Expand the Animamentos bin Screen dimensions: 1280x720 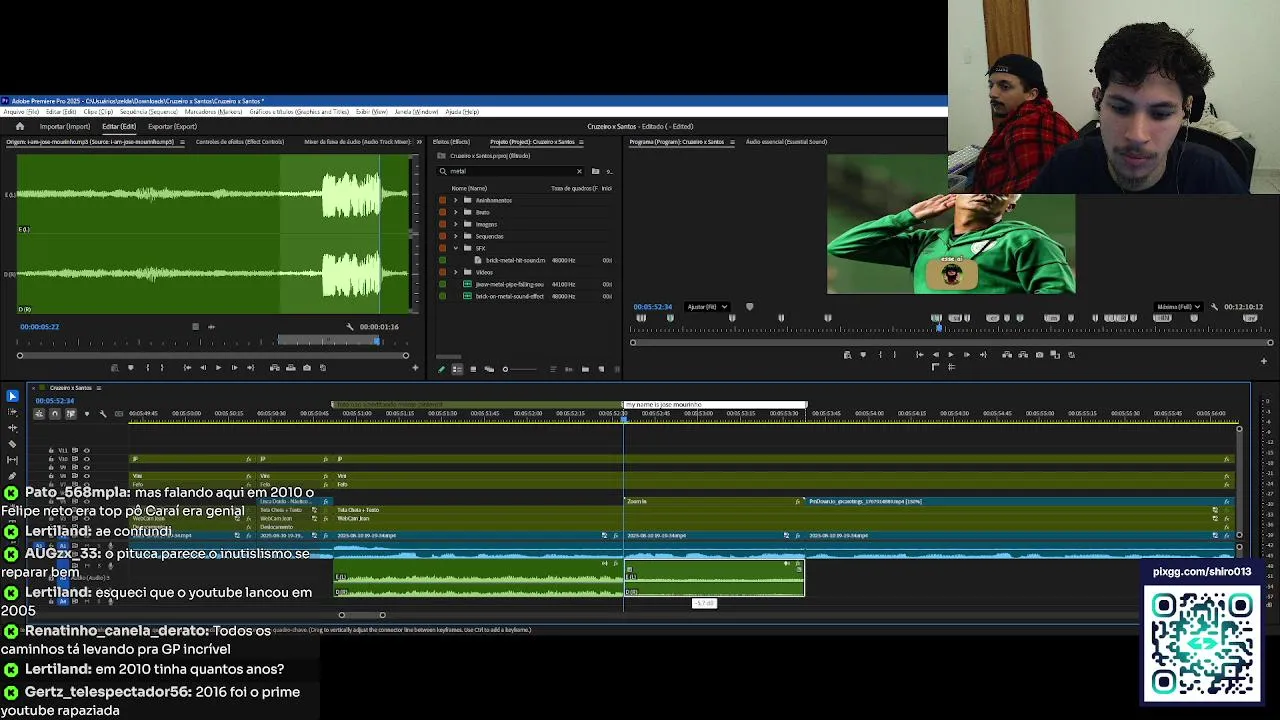tap(455, 200)
